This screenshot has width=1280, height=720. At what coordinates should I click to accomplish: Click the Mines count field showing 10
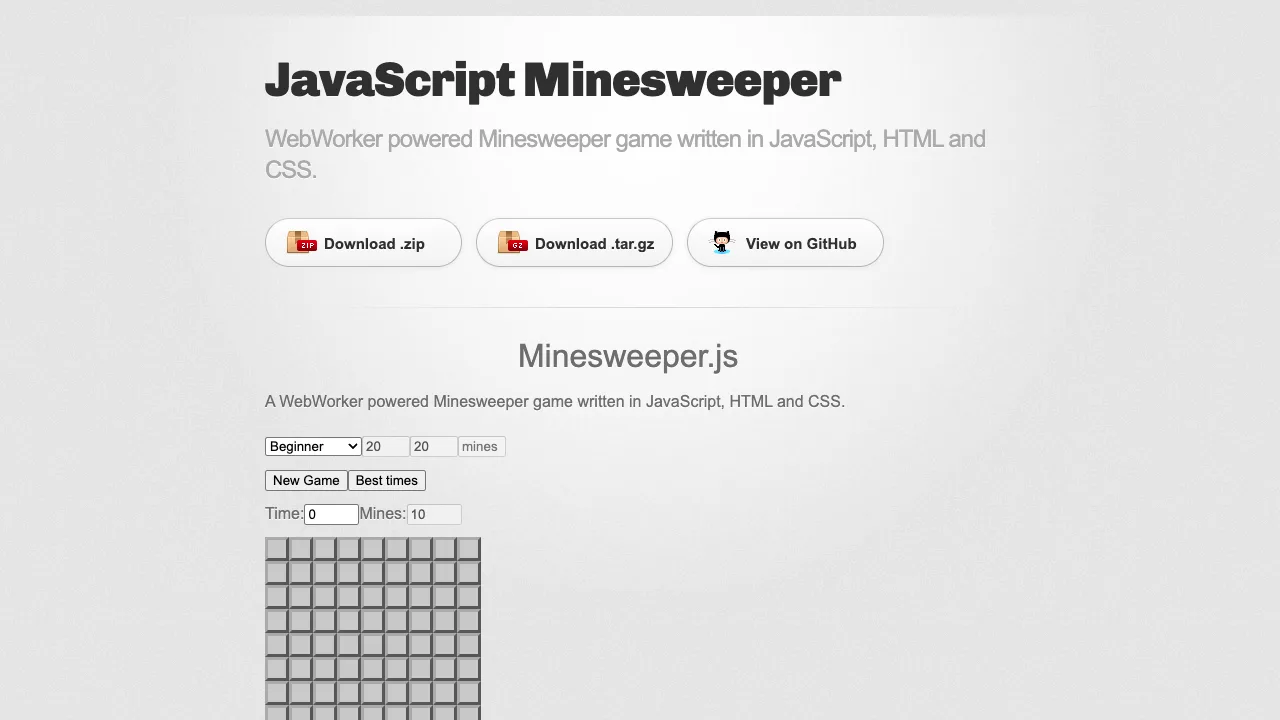click(434, 514)
